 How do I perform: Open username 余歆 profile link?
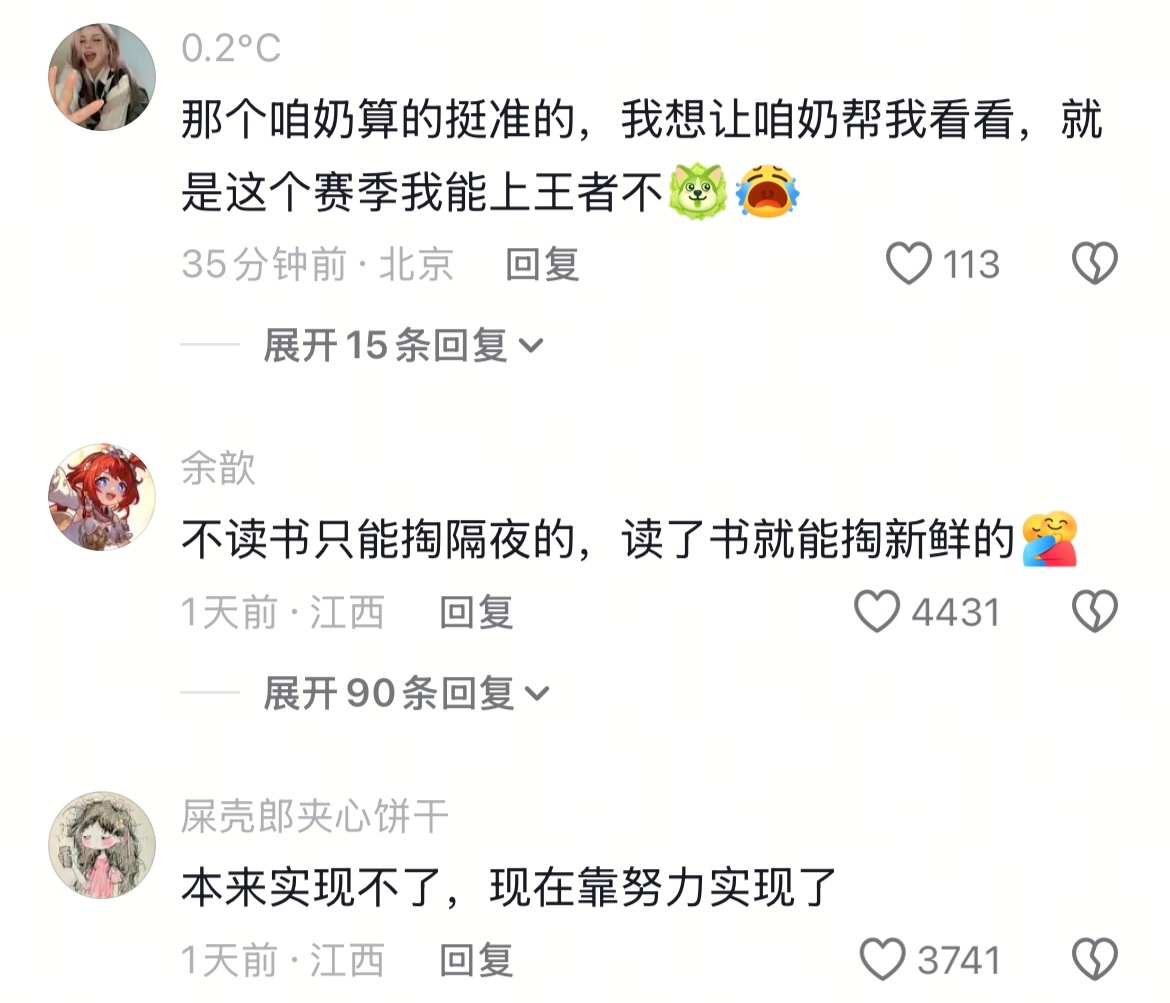(218, 469)
